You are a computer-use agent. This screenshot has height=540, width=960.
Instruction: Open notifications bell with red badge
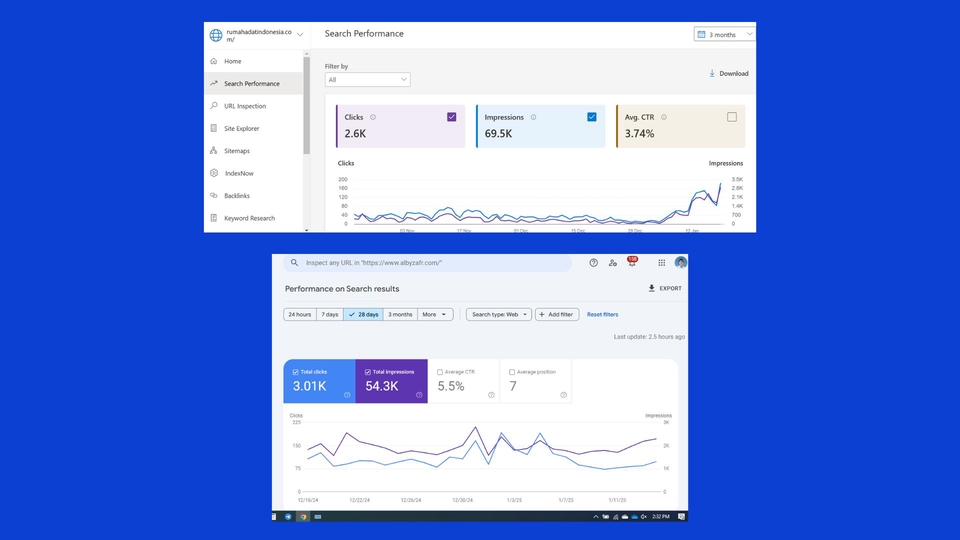click(632, 262)
